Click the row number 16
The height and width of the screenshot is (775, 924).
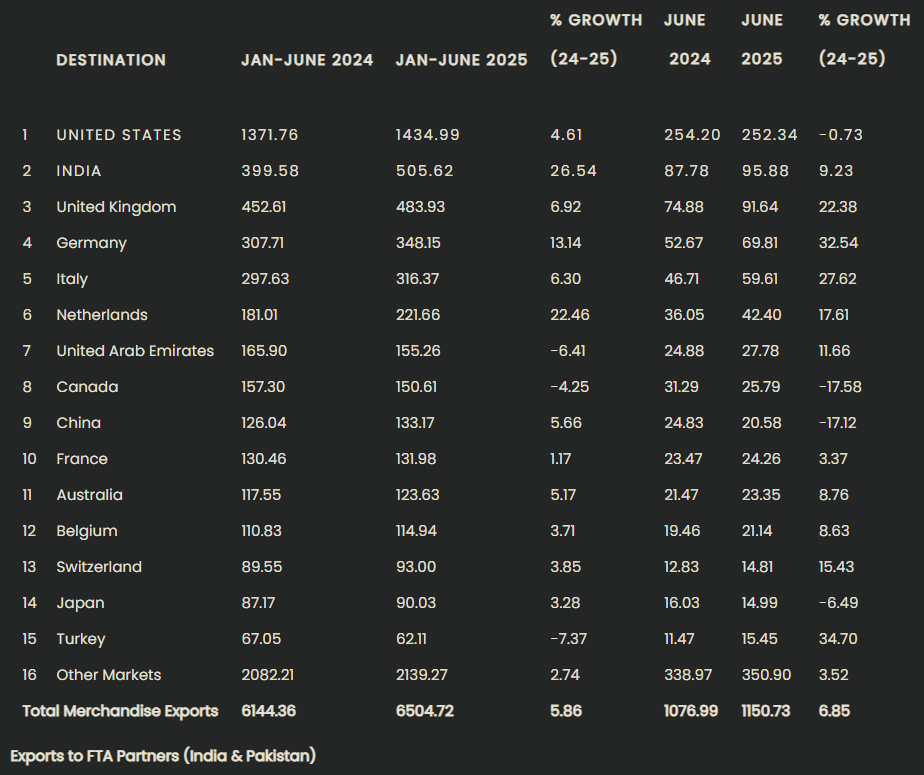pos(29,674)
